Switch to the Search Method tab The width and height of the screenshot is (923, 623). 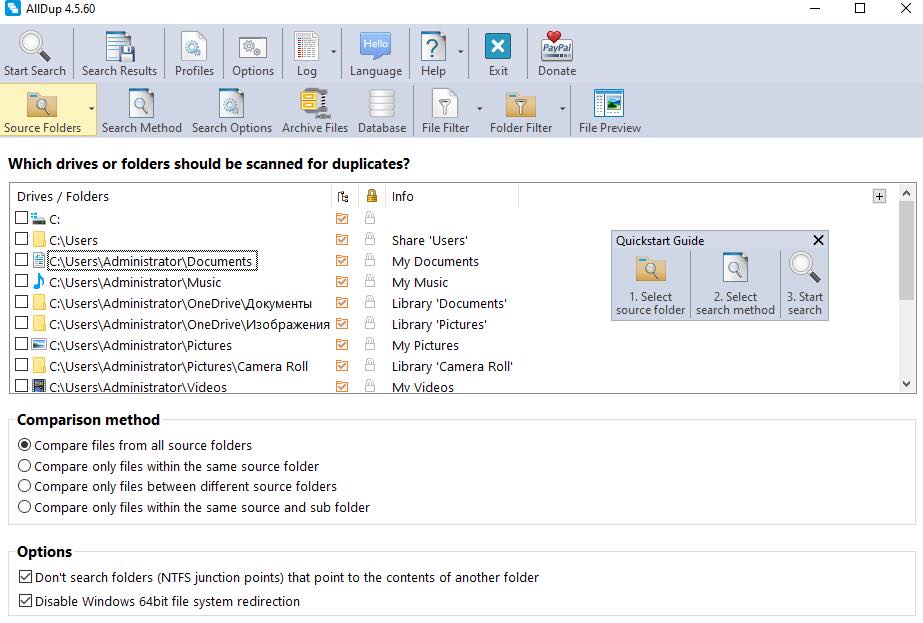tap(141, 110)
